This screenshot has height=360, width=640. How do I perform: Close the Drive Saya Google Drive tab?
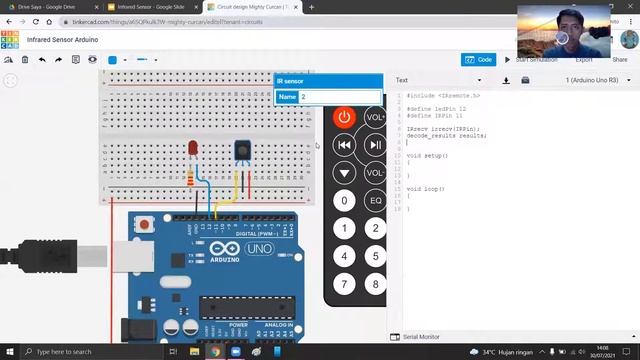point(96,7)
